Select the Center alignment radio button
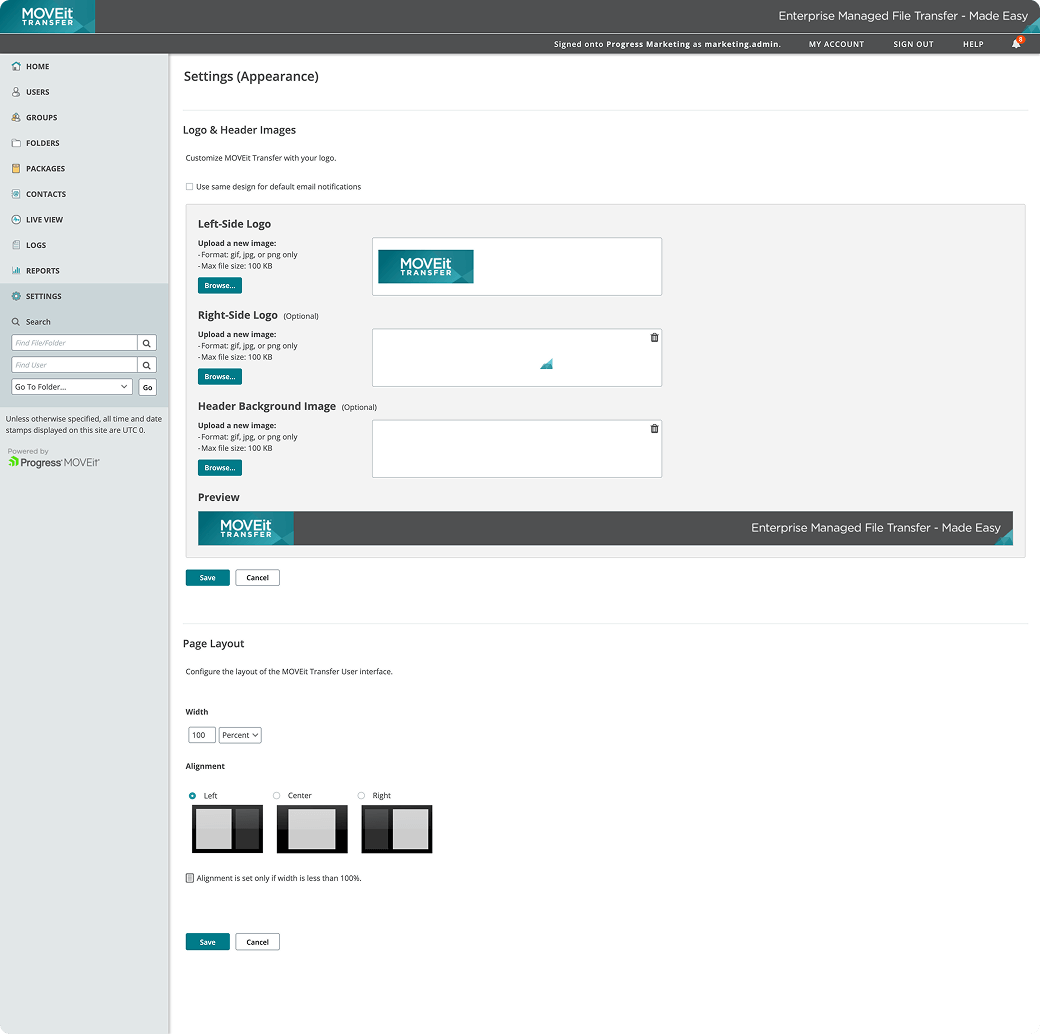 277,796
